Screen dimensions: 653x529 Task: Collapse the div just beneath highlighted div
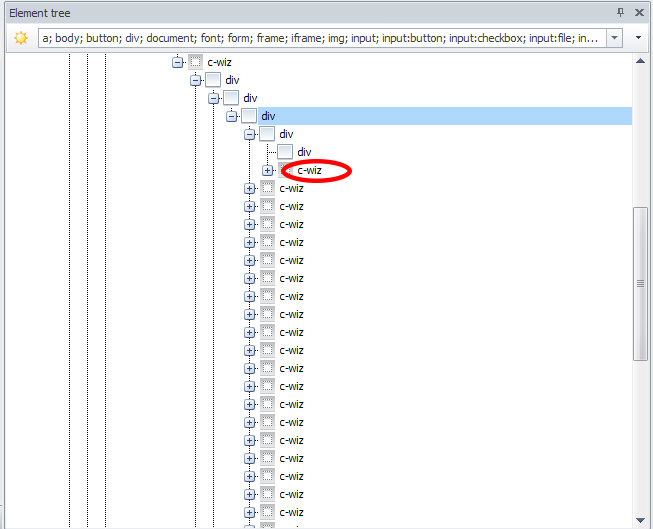pos(249,134)
